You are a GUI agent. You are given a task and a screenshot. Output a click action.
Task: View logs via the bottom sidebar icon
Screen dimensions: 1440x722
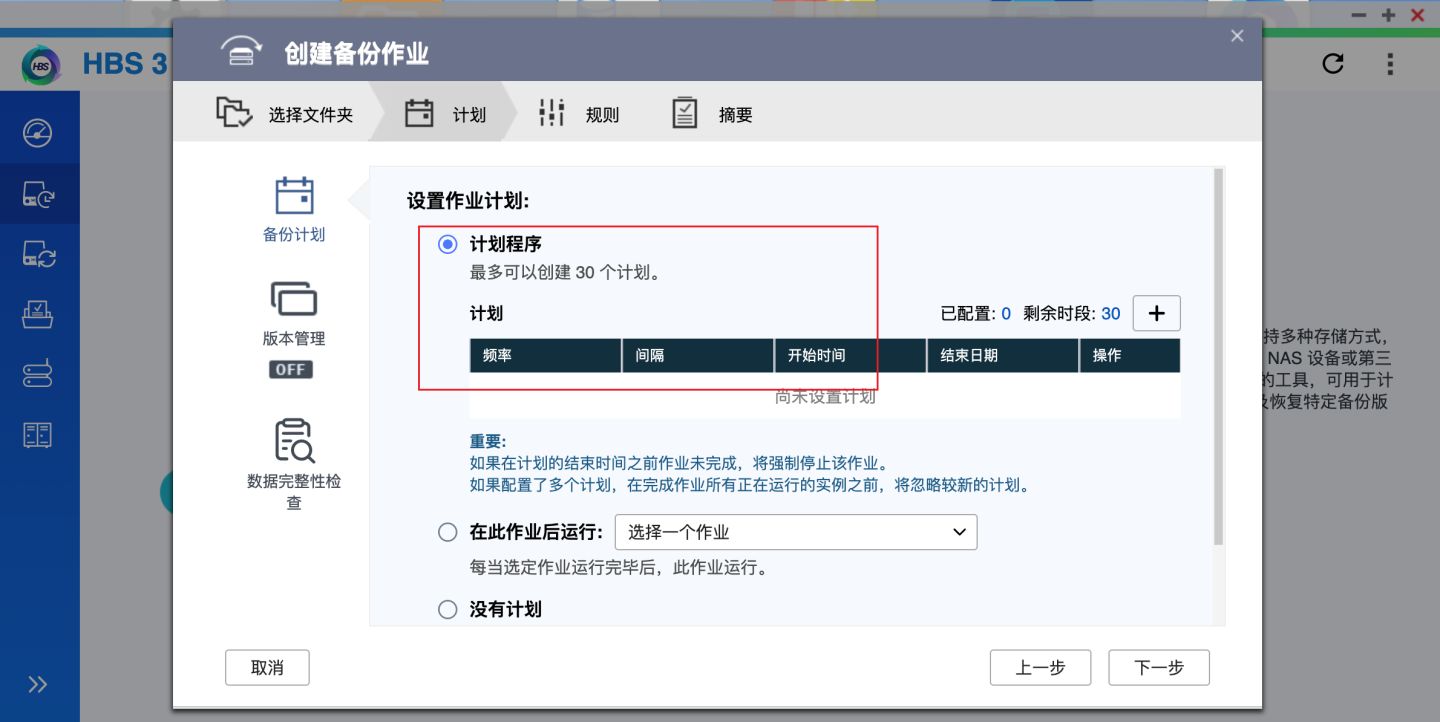39,434
